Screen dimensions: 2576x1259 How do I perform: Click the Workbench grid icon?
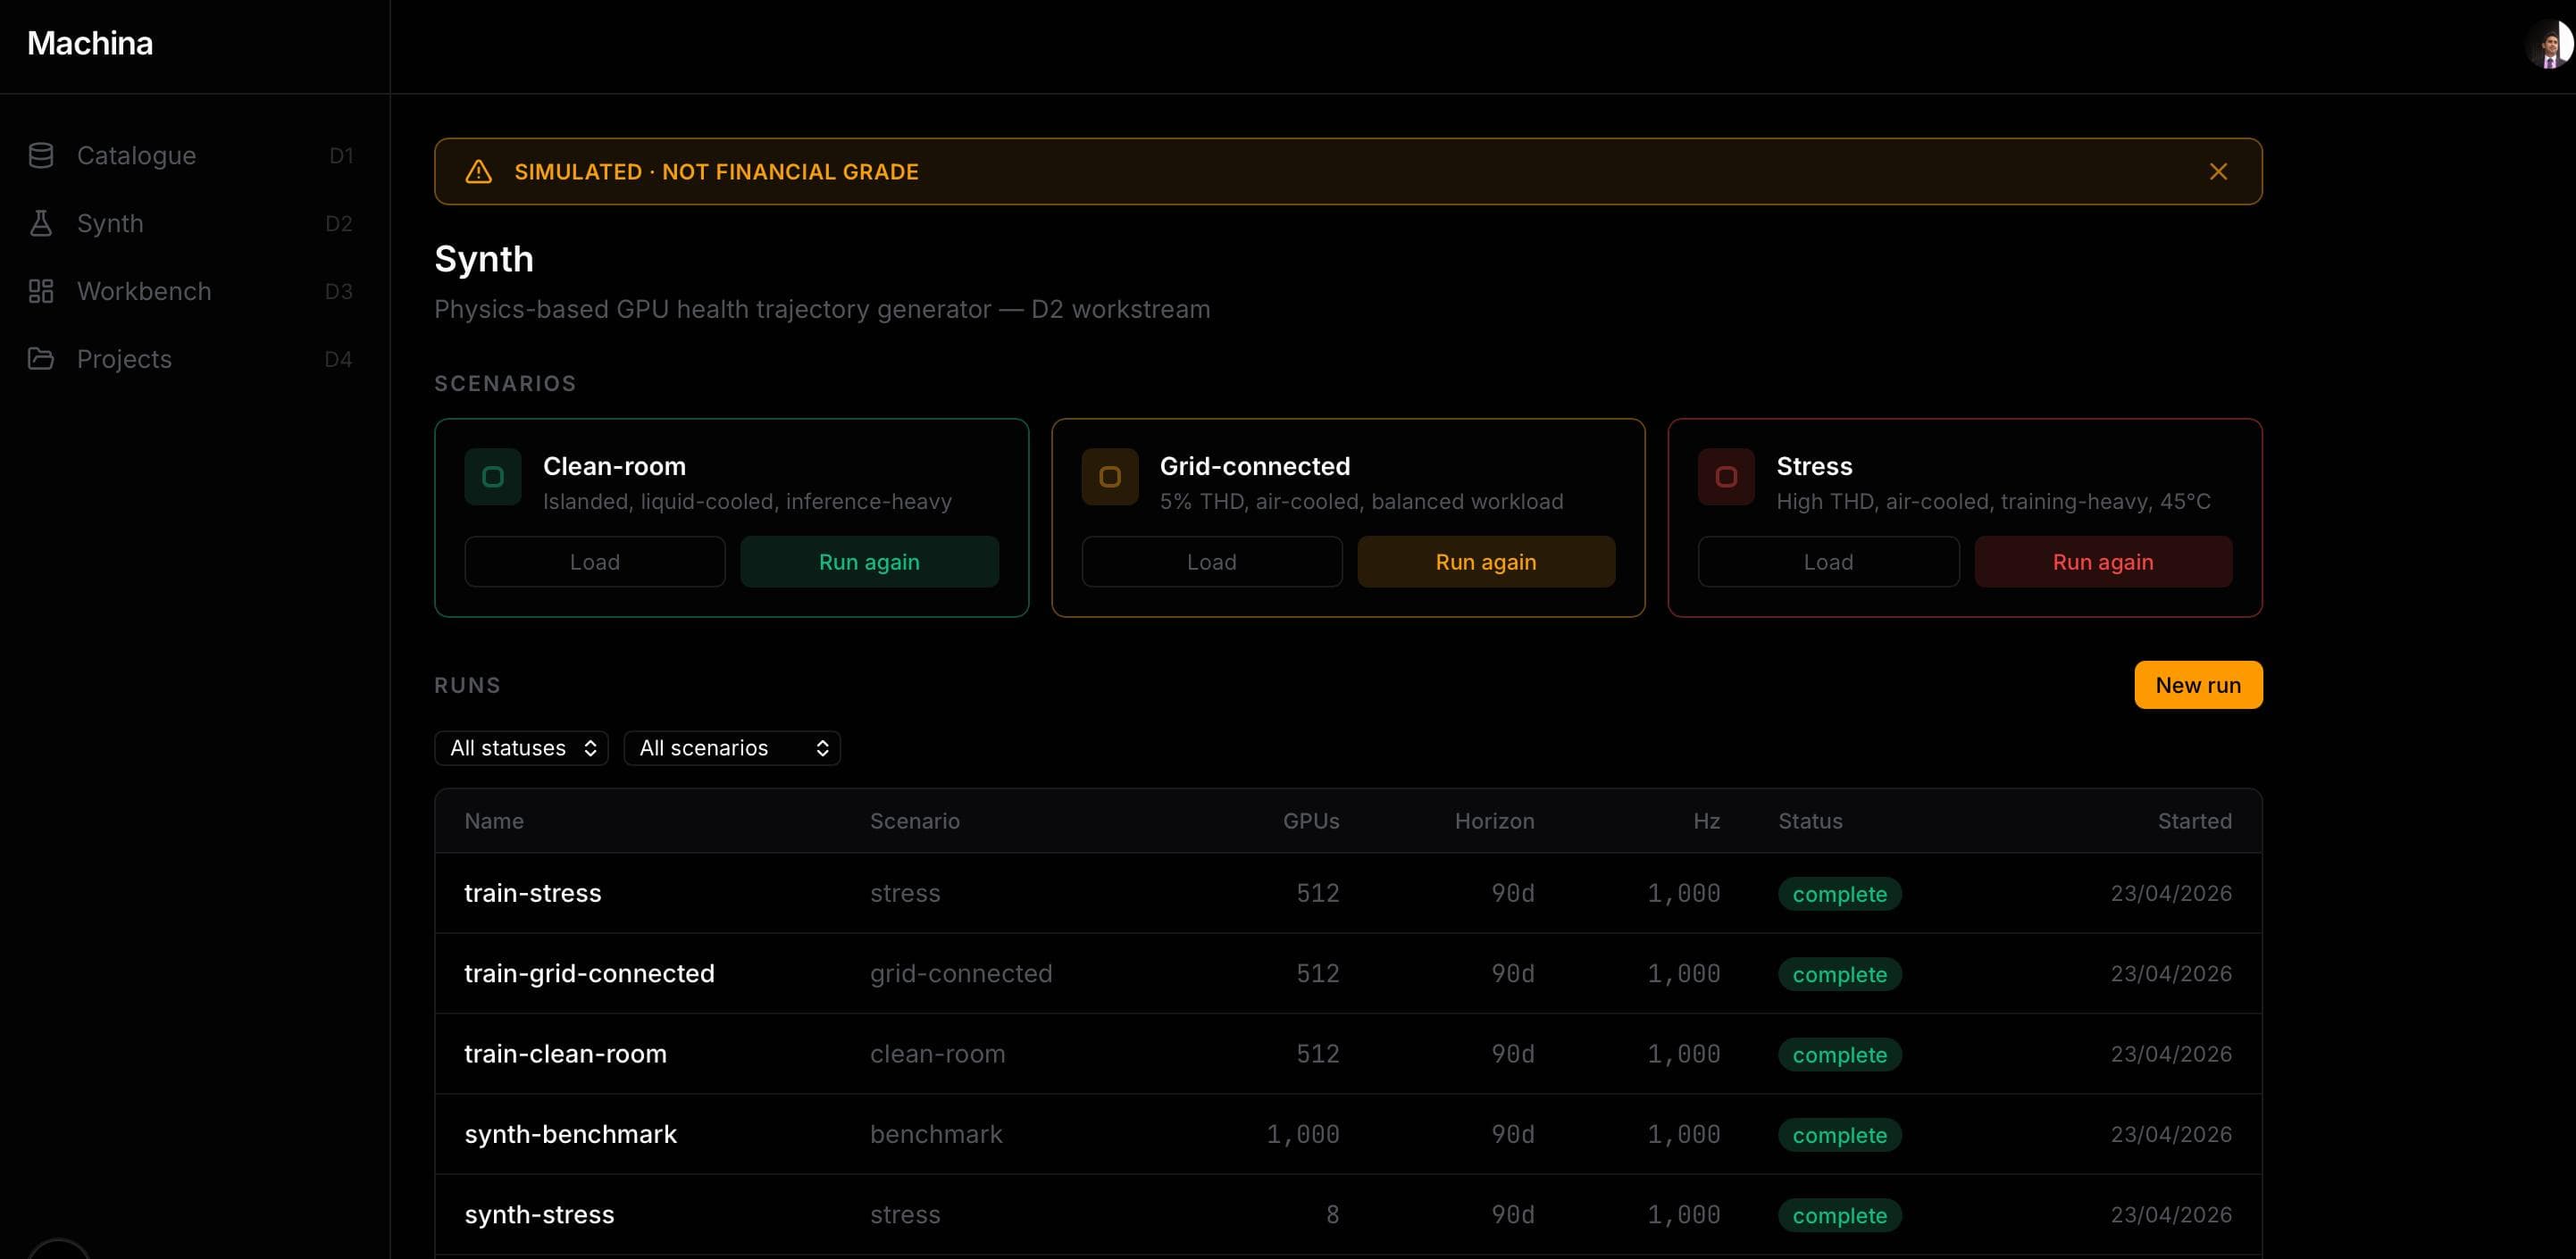(x=41, y=291)
